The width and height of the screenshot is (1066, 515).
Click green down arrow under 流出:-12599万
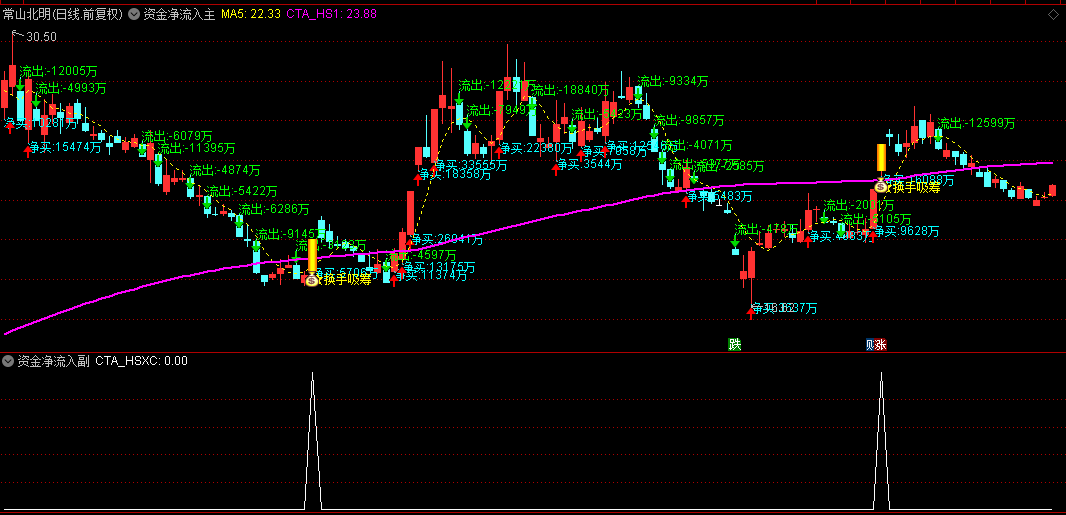click(938, 135)
